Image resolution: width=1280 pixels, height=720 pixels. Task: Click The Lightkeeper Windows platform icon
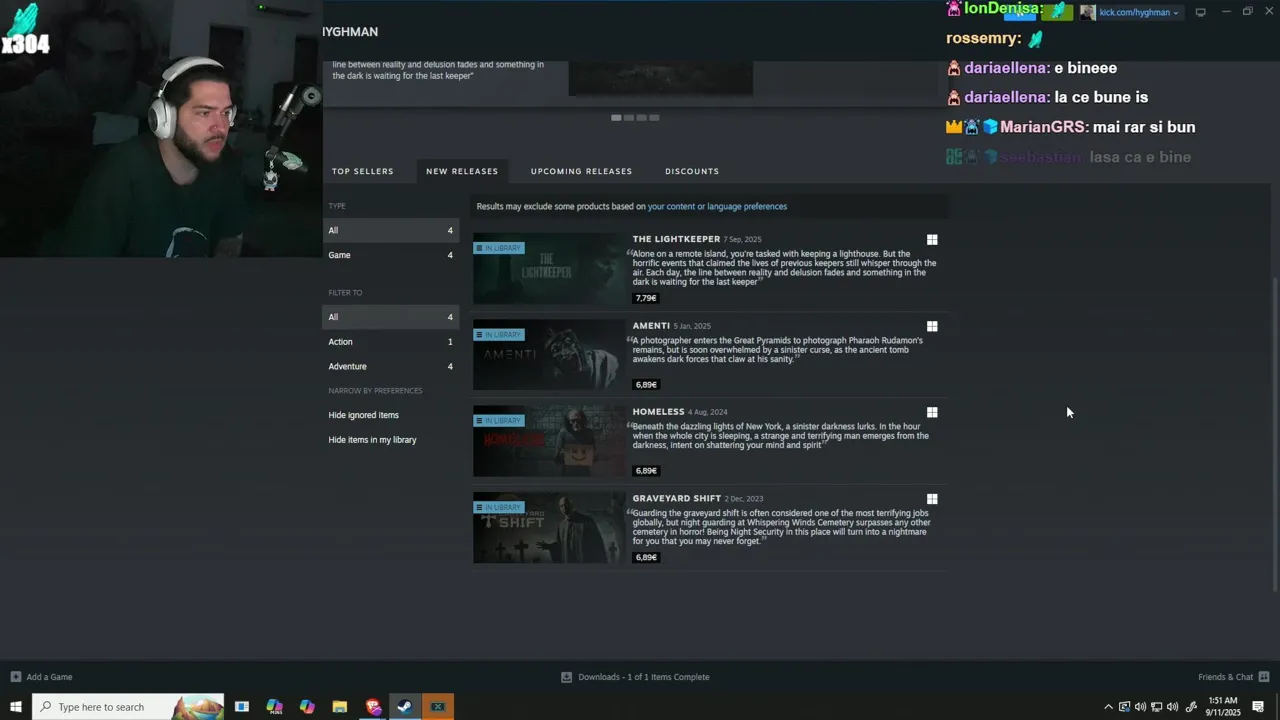[932, 240]
